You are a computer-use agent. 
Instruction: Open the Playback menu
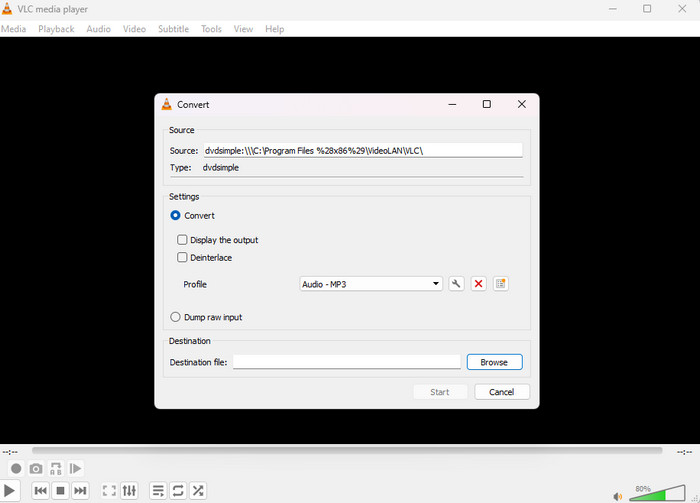pos(56,29)
